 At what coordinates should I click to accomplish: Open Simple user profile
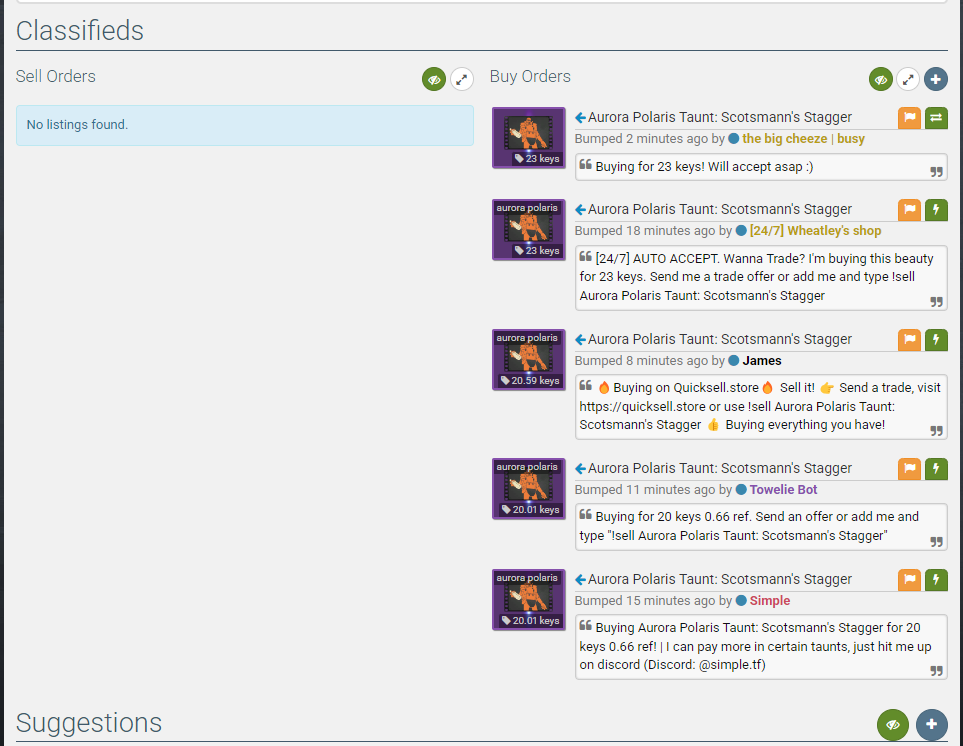click(x=770, y=601)
